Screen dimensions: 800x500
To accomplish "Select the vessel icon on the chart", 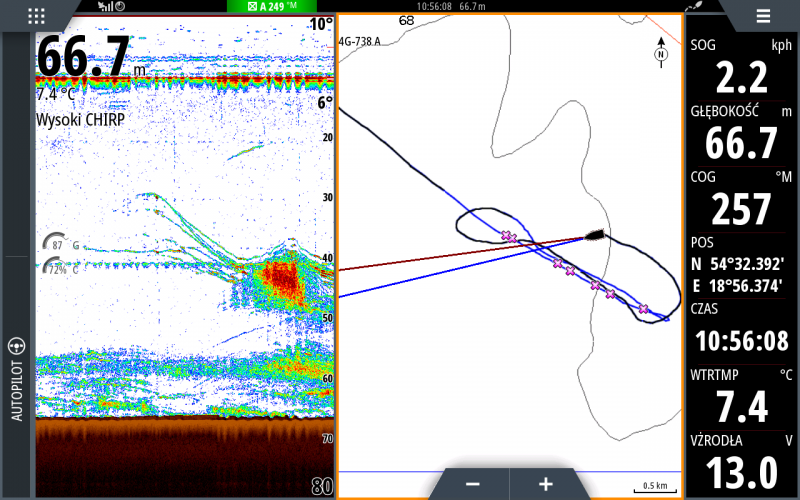I will [594, 236].
